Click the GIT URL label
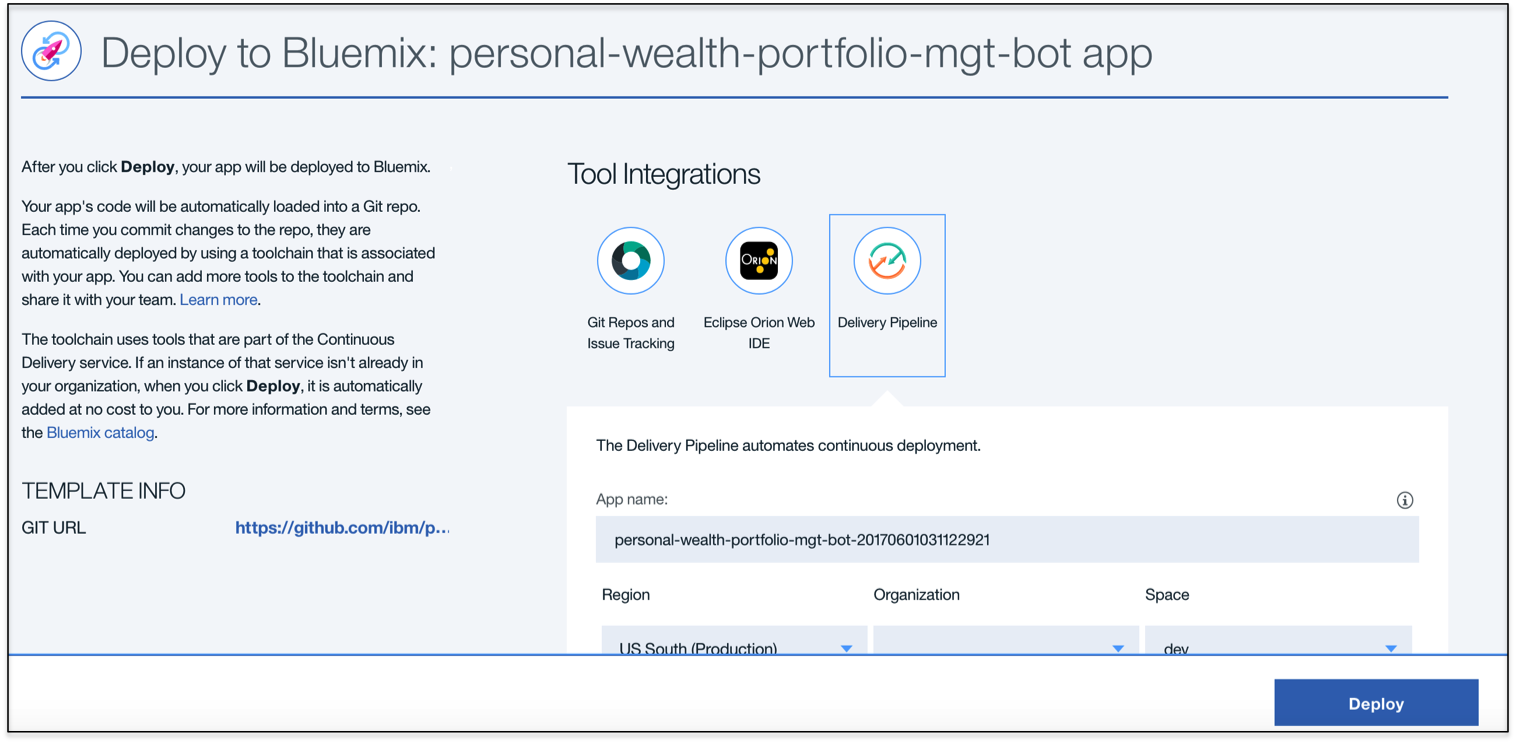Image resolution: width=1516 pixels, height=743 pixels. [x=54, y=528]
